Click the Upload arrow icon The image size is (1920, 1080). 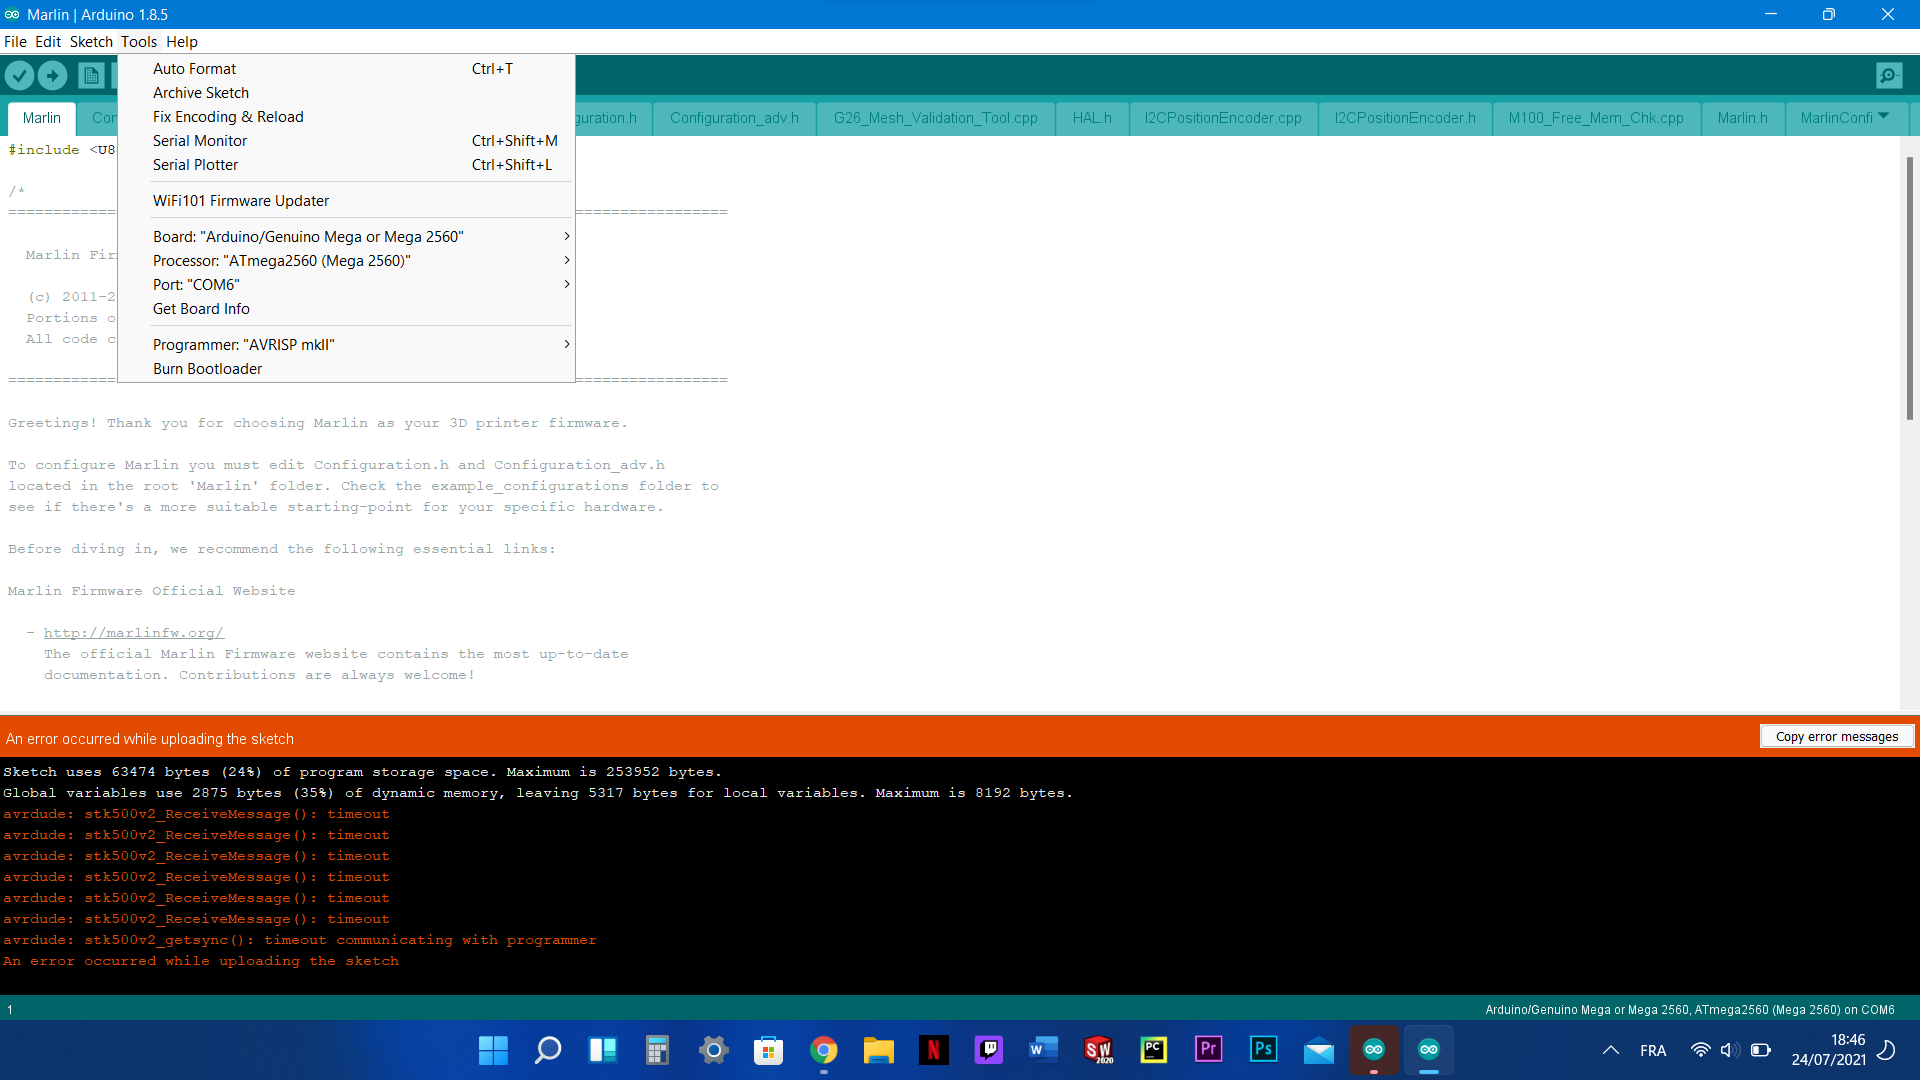coord(52,75)
